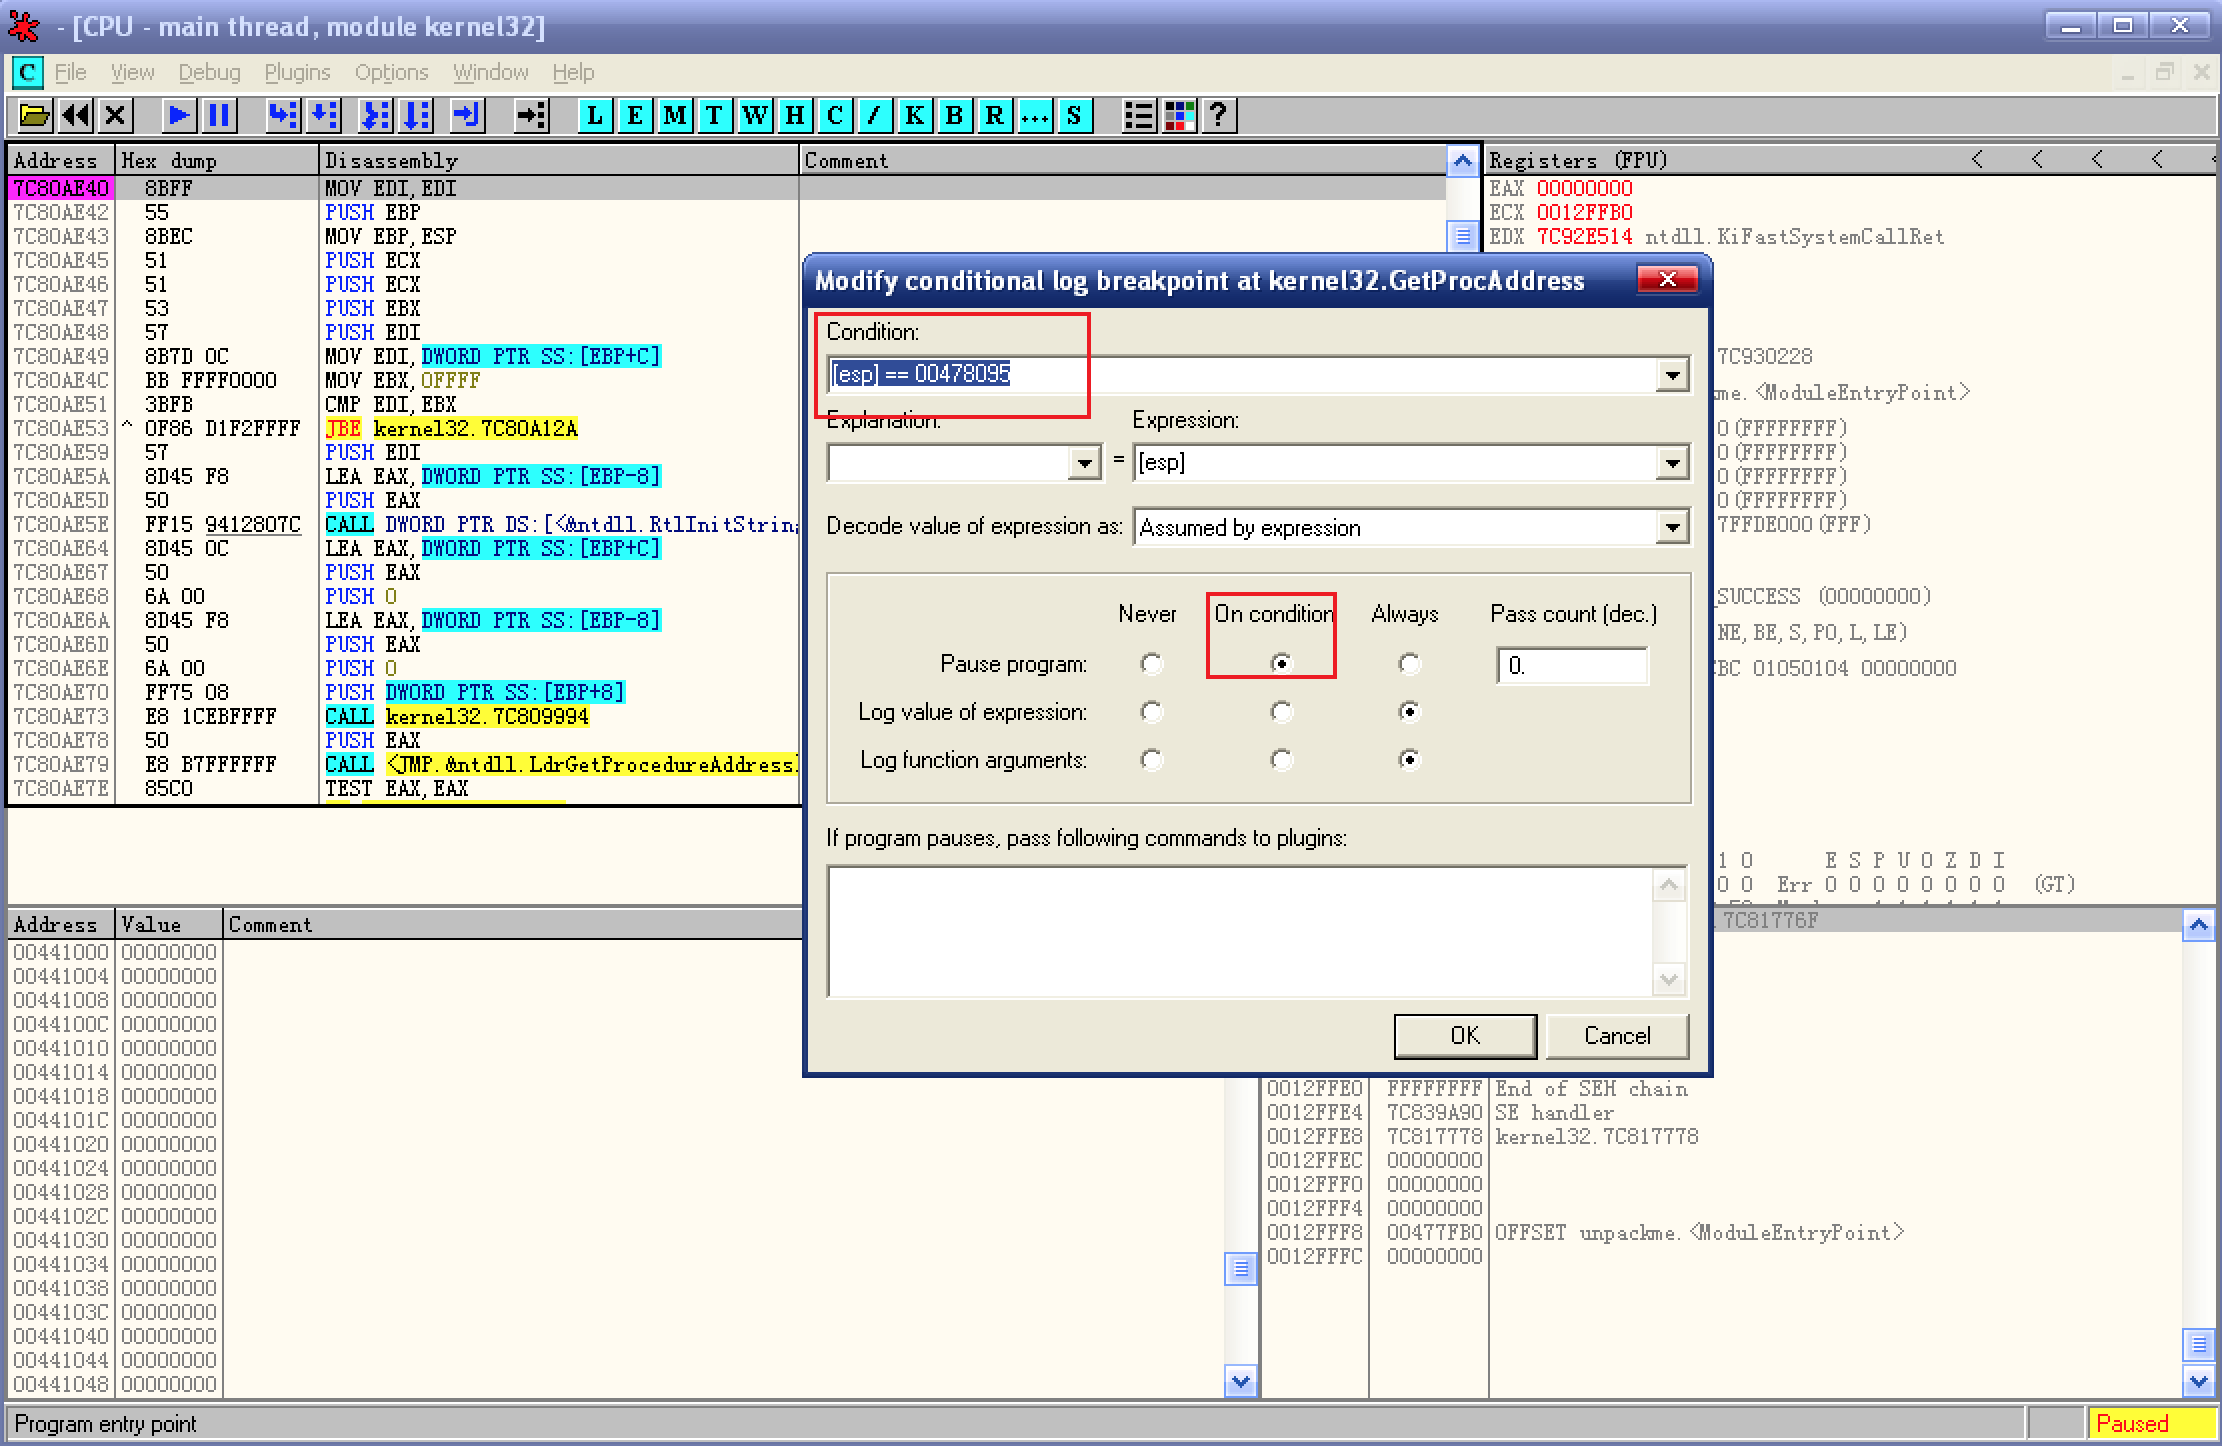Click the Pause execution toolbar icon

coord(219,116)
